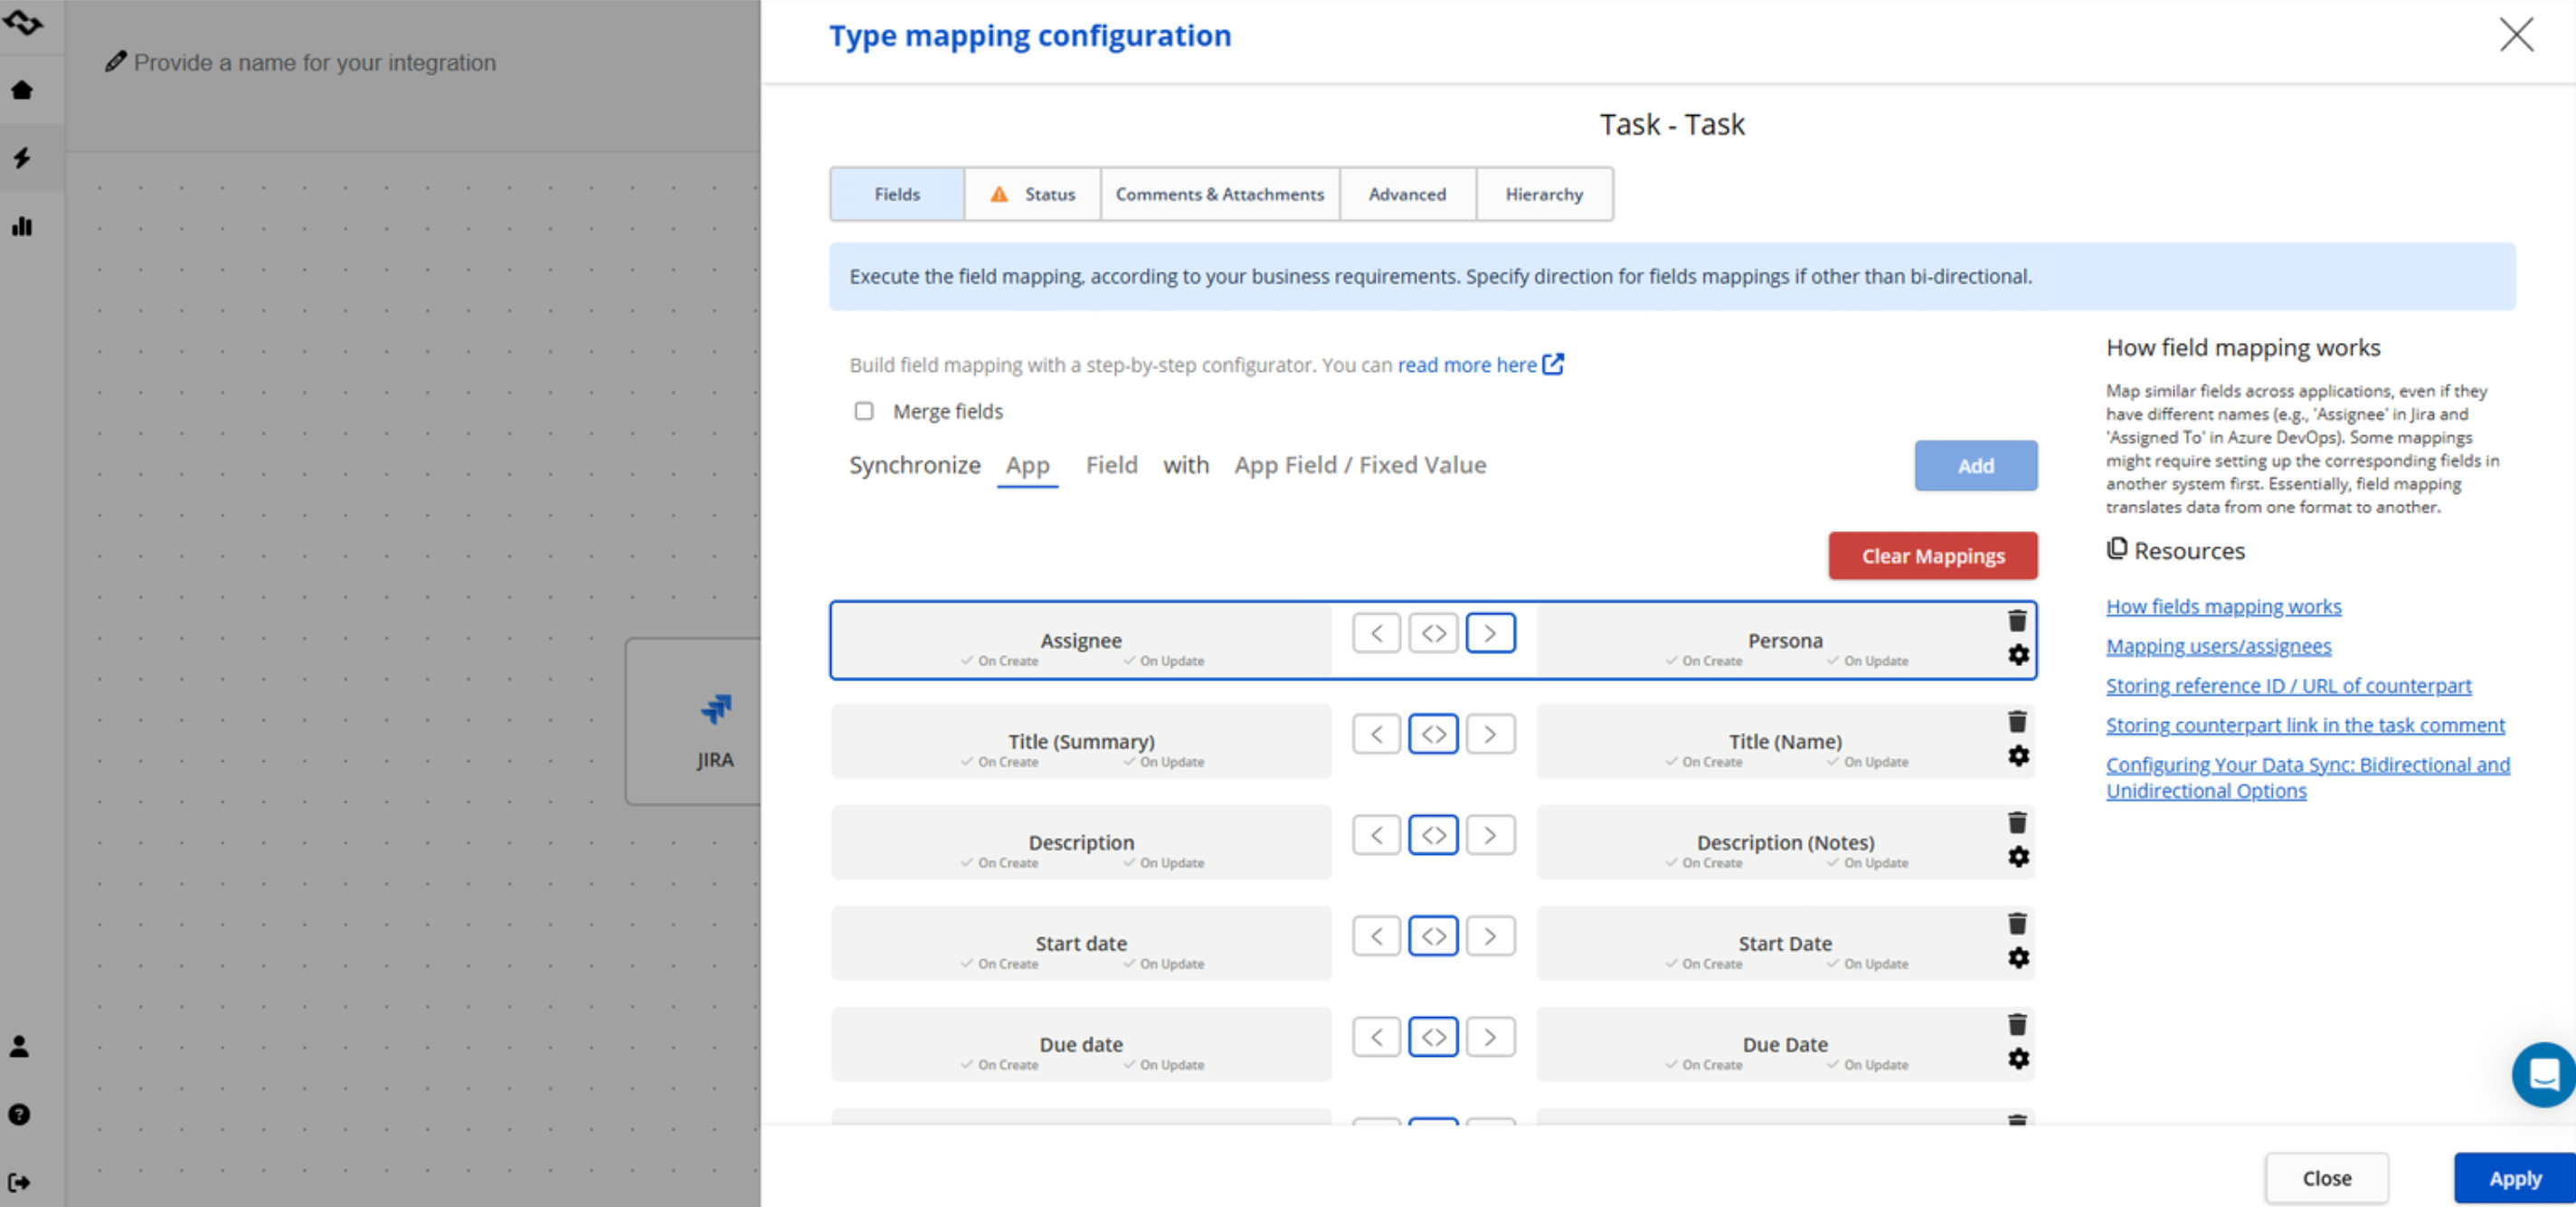Switch to the Status tab
This screenshot has width=2576, height=1207.
pos(1033,194)
